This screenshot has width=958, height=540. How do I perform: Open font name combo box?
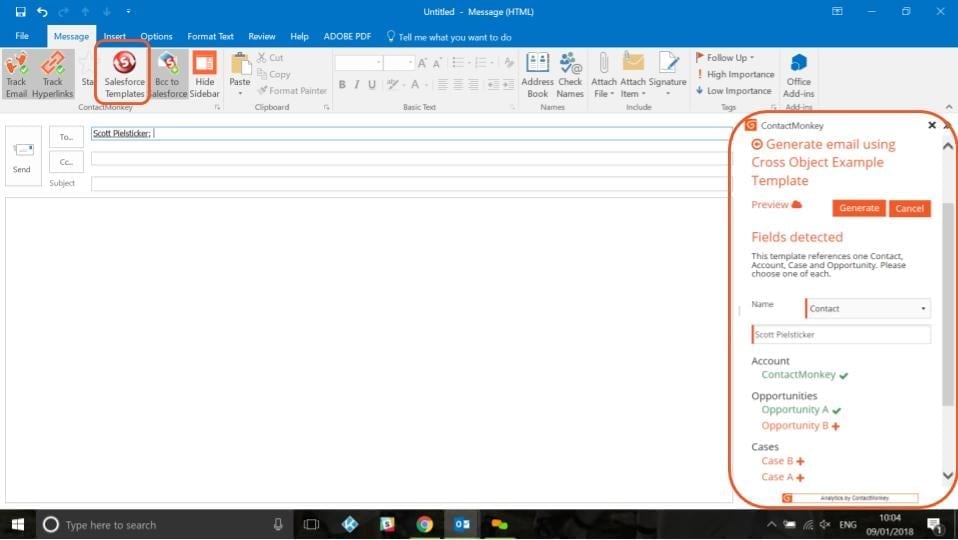[x=359, y=62]
